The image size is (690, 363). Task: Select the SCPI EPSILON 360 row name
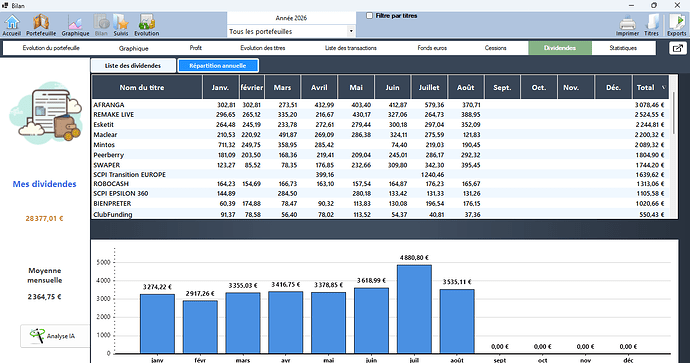121,194
